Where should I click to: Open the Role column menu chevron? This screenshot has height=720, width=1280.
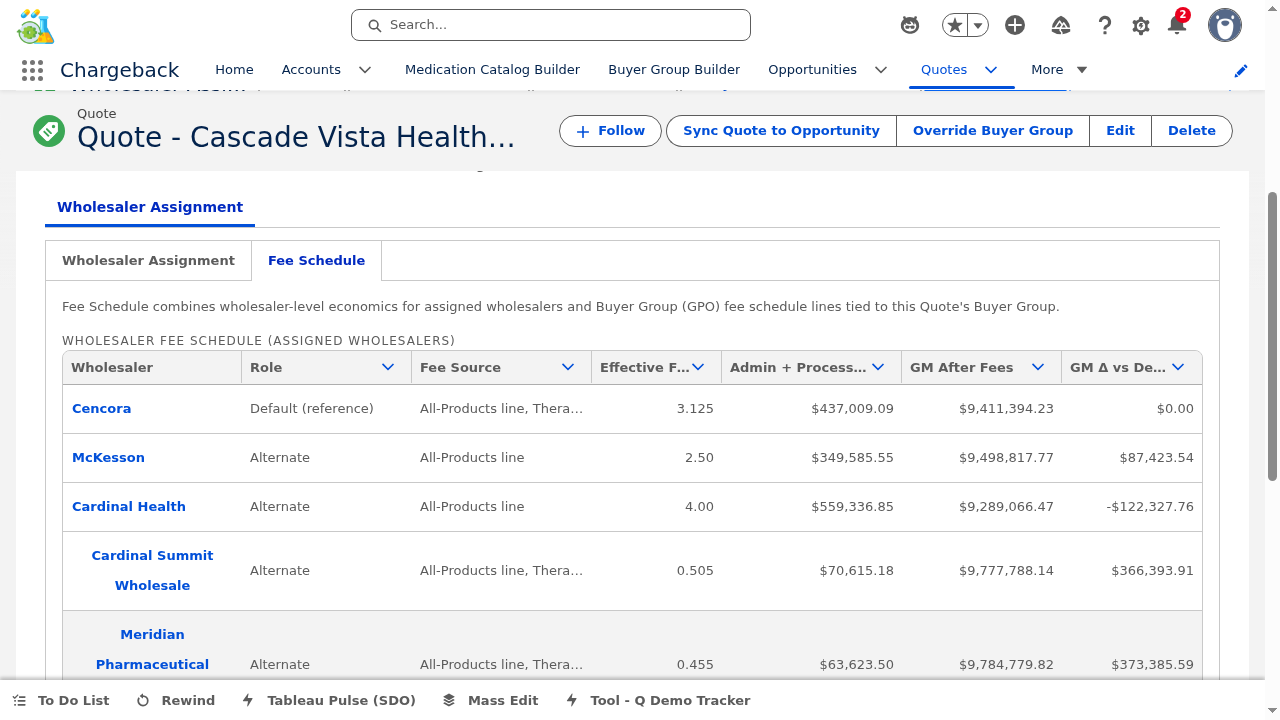tap(388, 367)
